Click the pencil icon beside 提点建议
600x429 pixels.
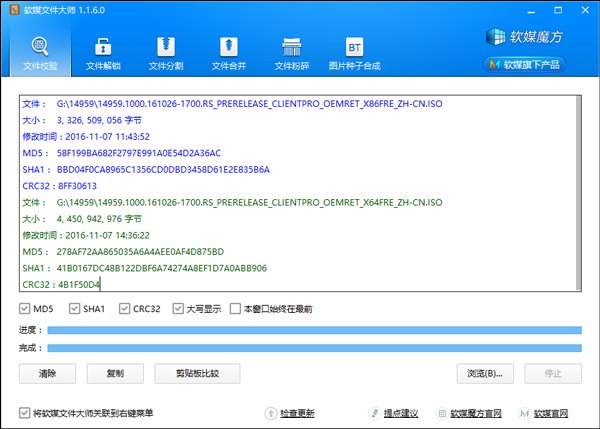click(374, 413)
